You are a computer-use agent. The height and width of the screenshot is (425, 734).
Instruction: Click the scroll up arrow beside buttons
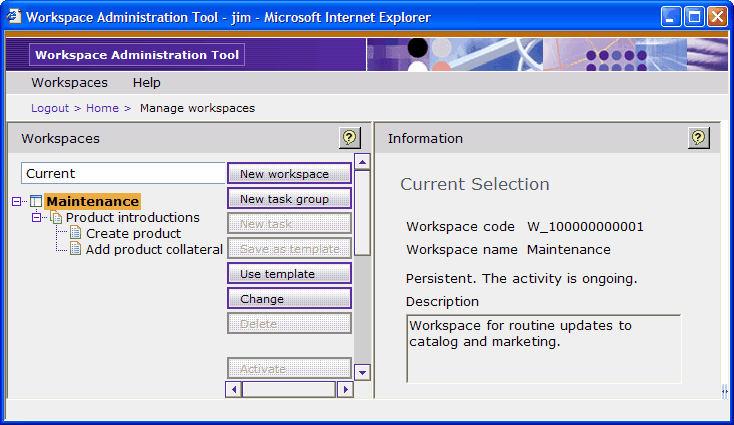coord(362,161)
